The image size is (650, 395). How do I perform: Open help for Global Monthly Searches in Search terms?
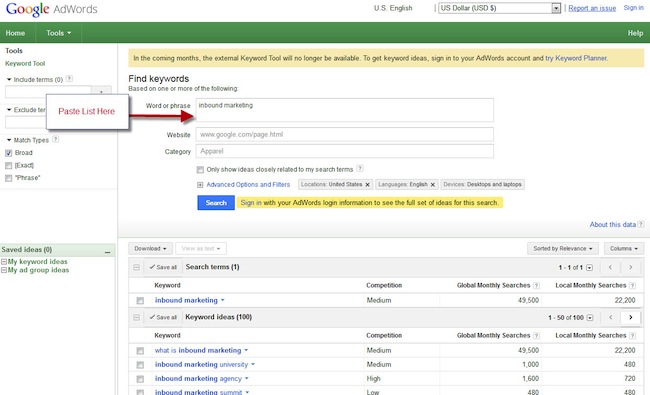click(536, 285)
